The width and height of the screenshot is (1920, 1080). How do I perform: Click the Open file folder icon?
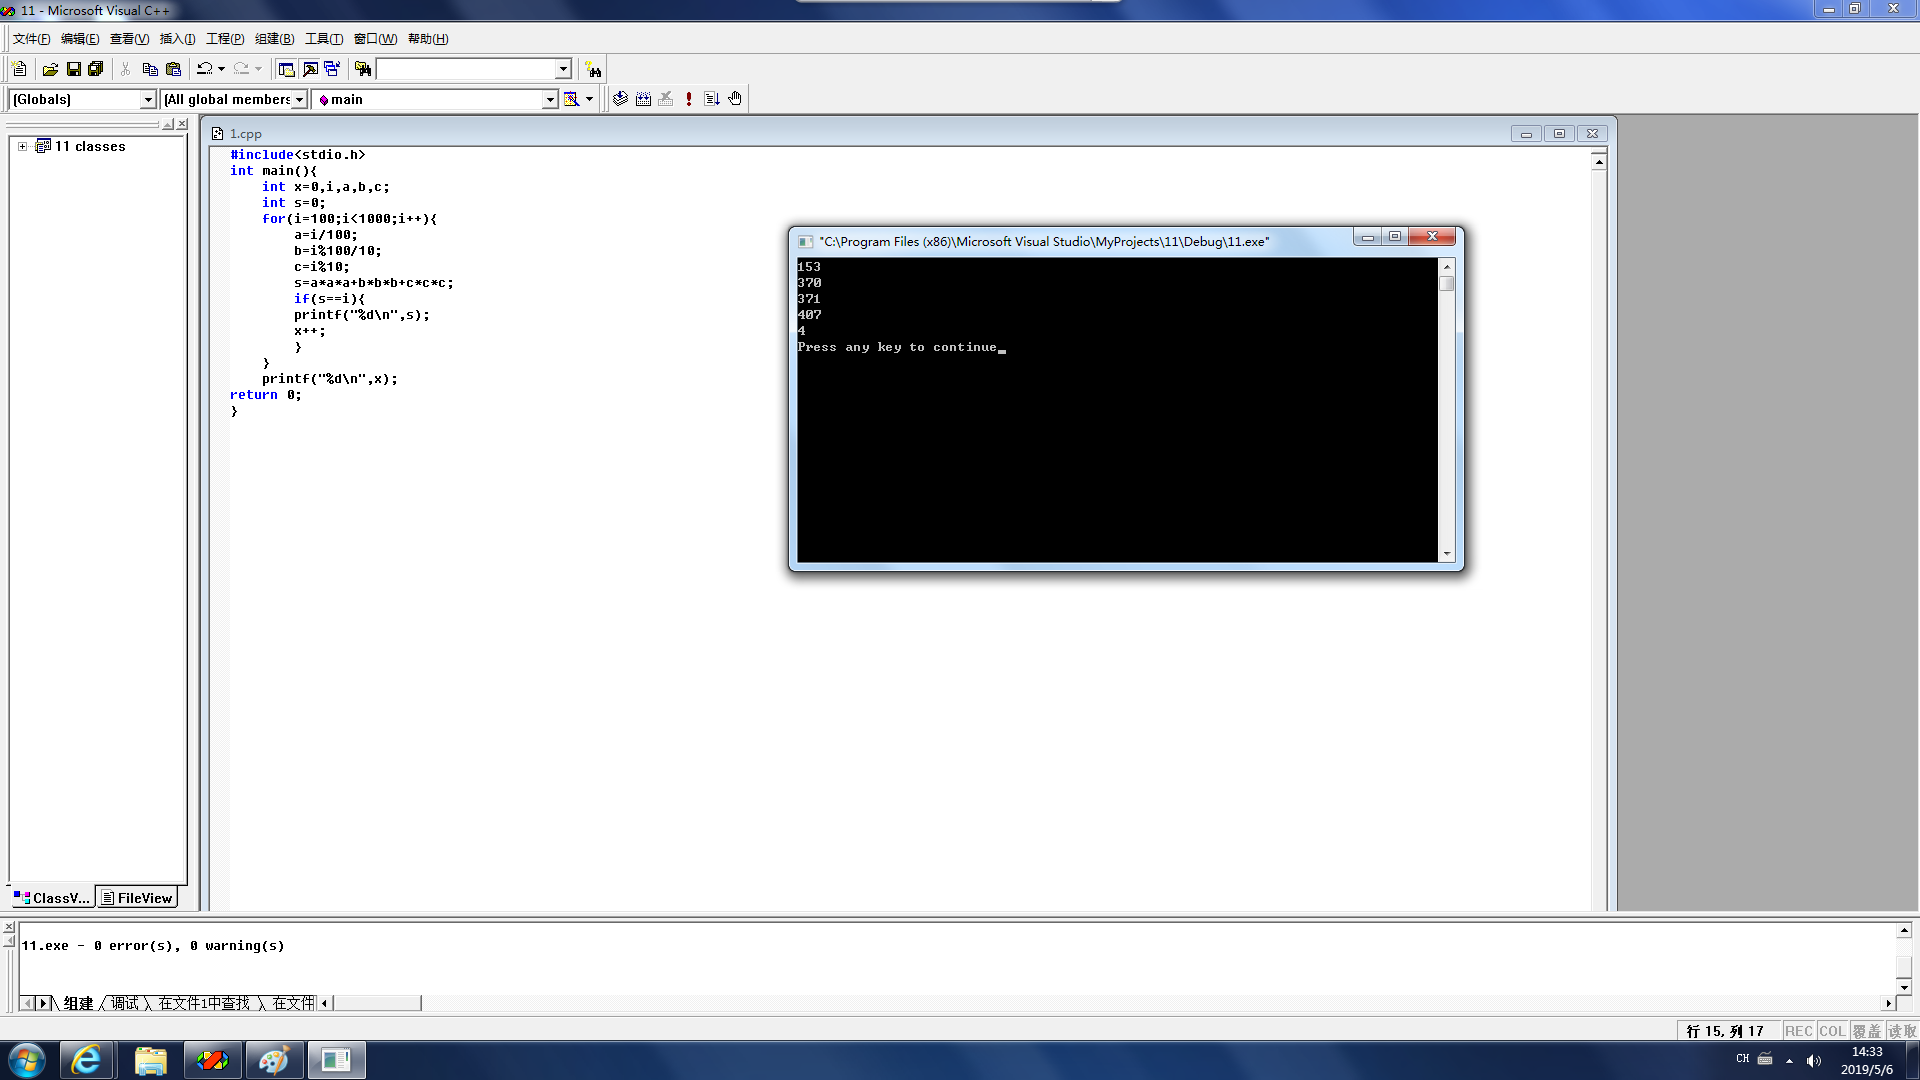(50, 69)
